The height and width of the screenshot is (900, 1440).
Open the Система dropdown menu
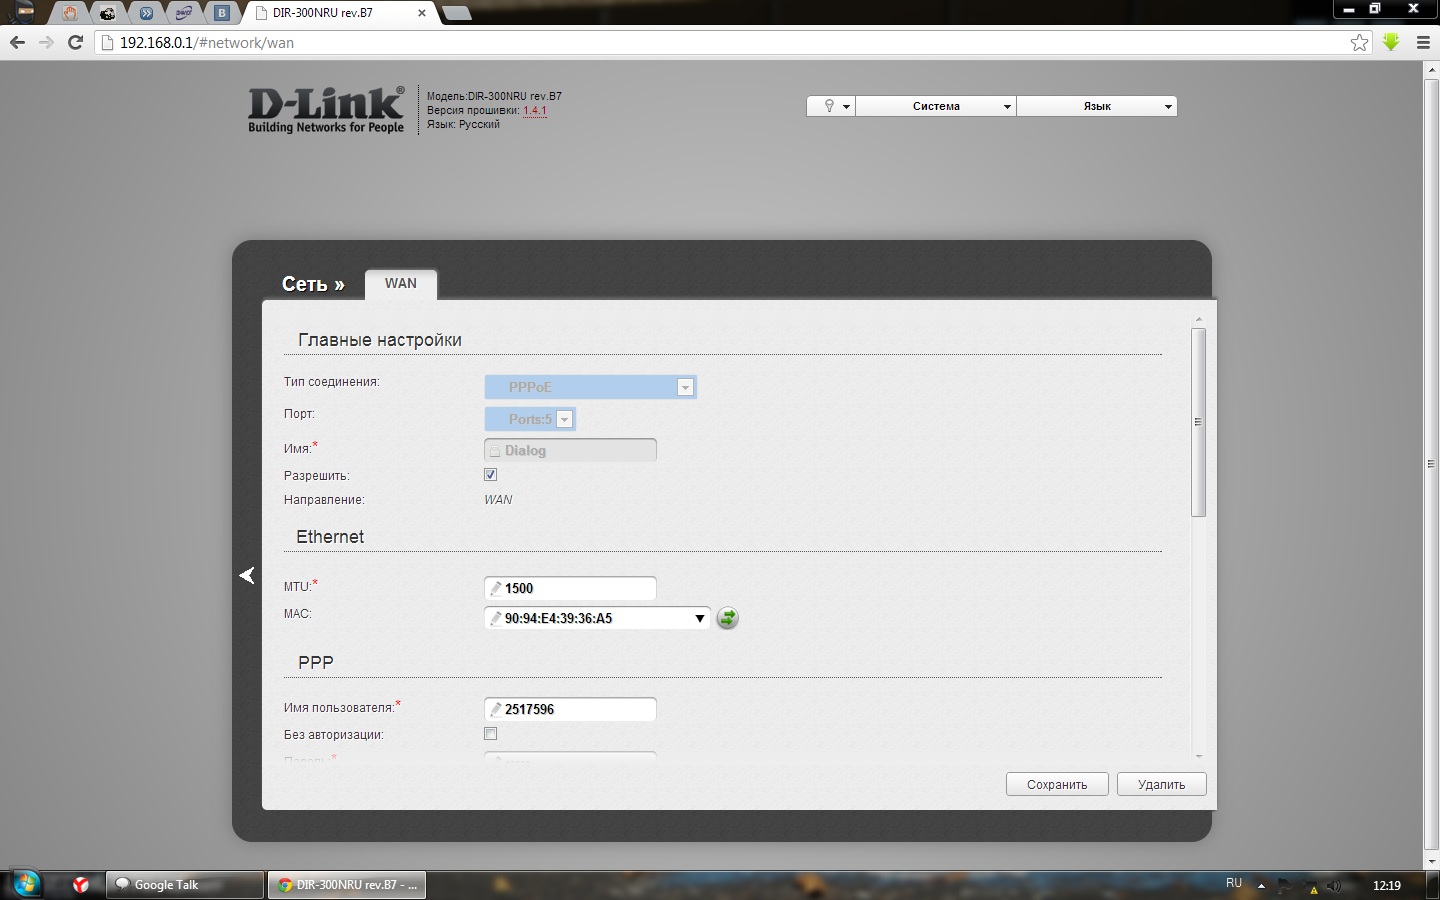[936, 106]
